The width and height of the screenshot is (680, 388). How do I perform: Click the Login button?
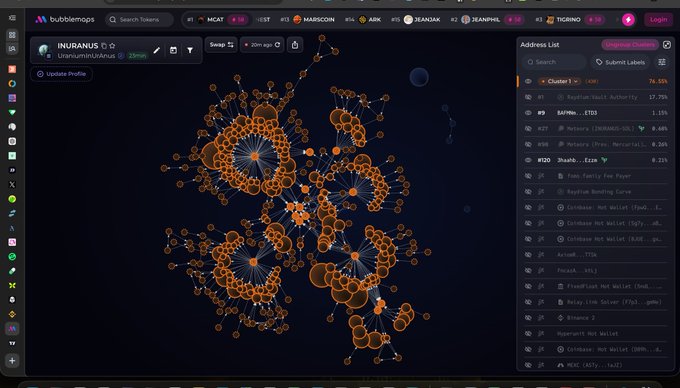658,20
